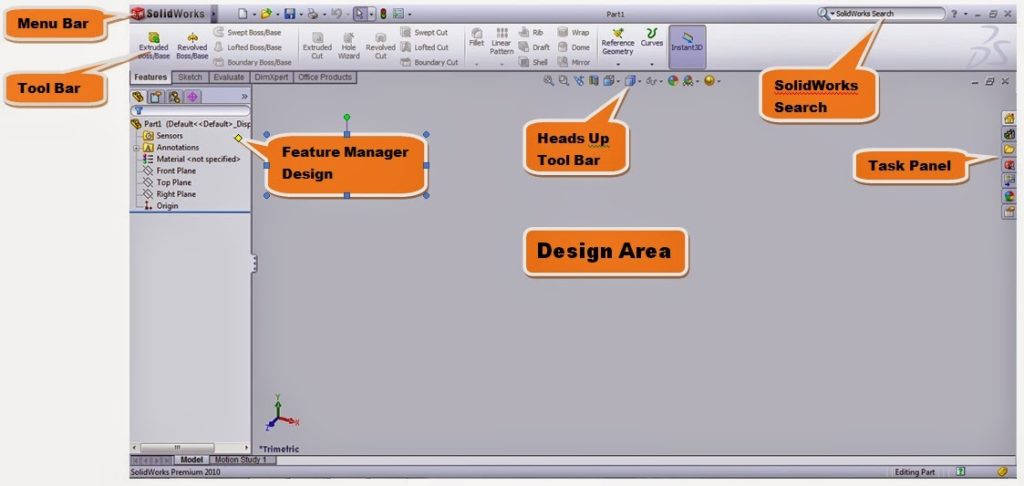
Task: Apply the Fillet tool
Action: tap(476, 38)
